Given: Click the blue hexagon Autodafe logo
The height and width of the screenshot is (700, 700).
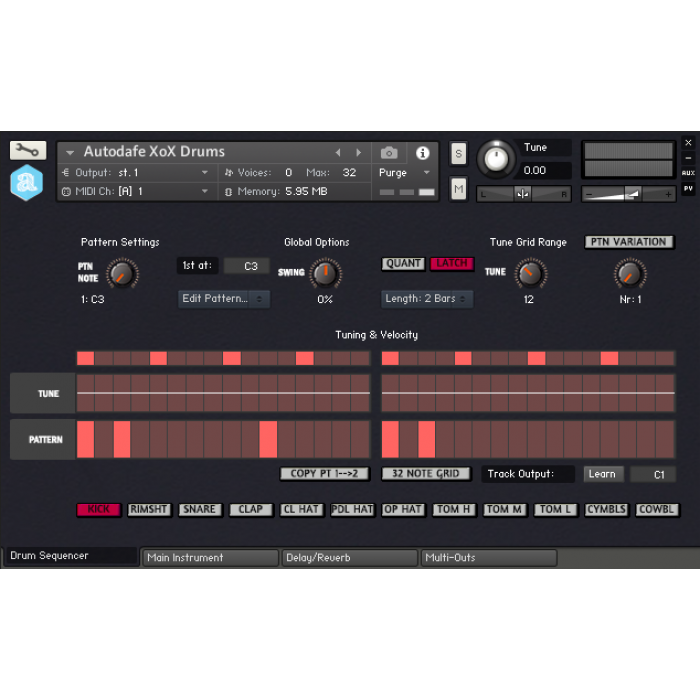Looking at the screenshot, I should (27, 182).
